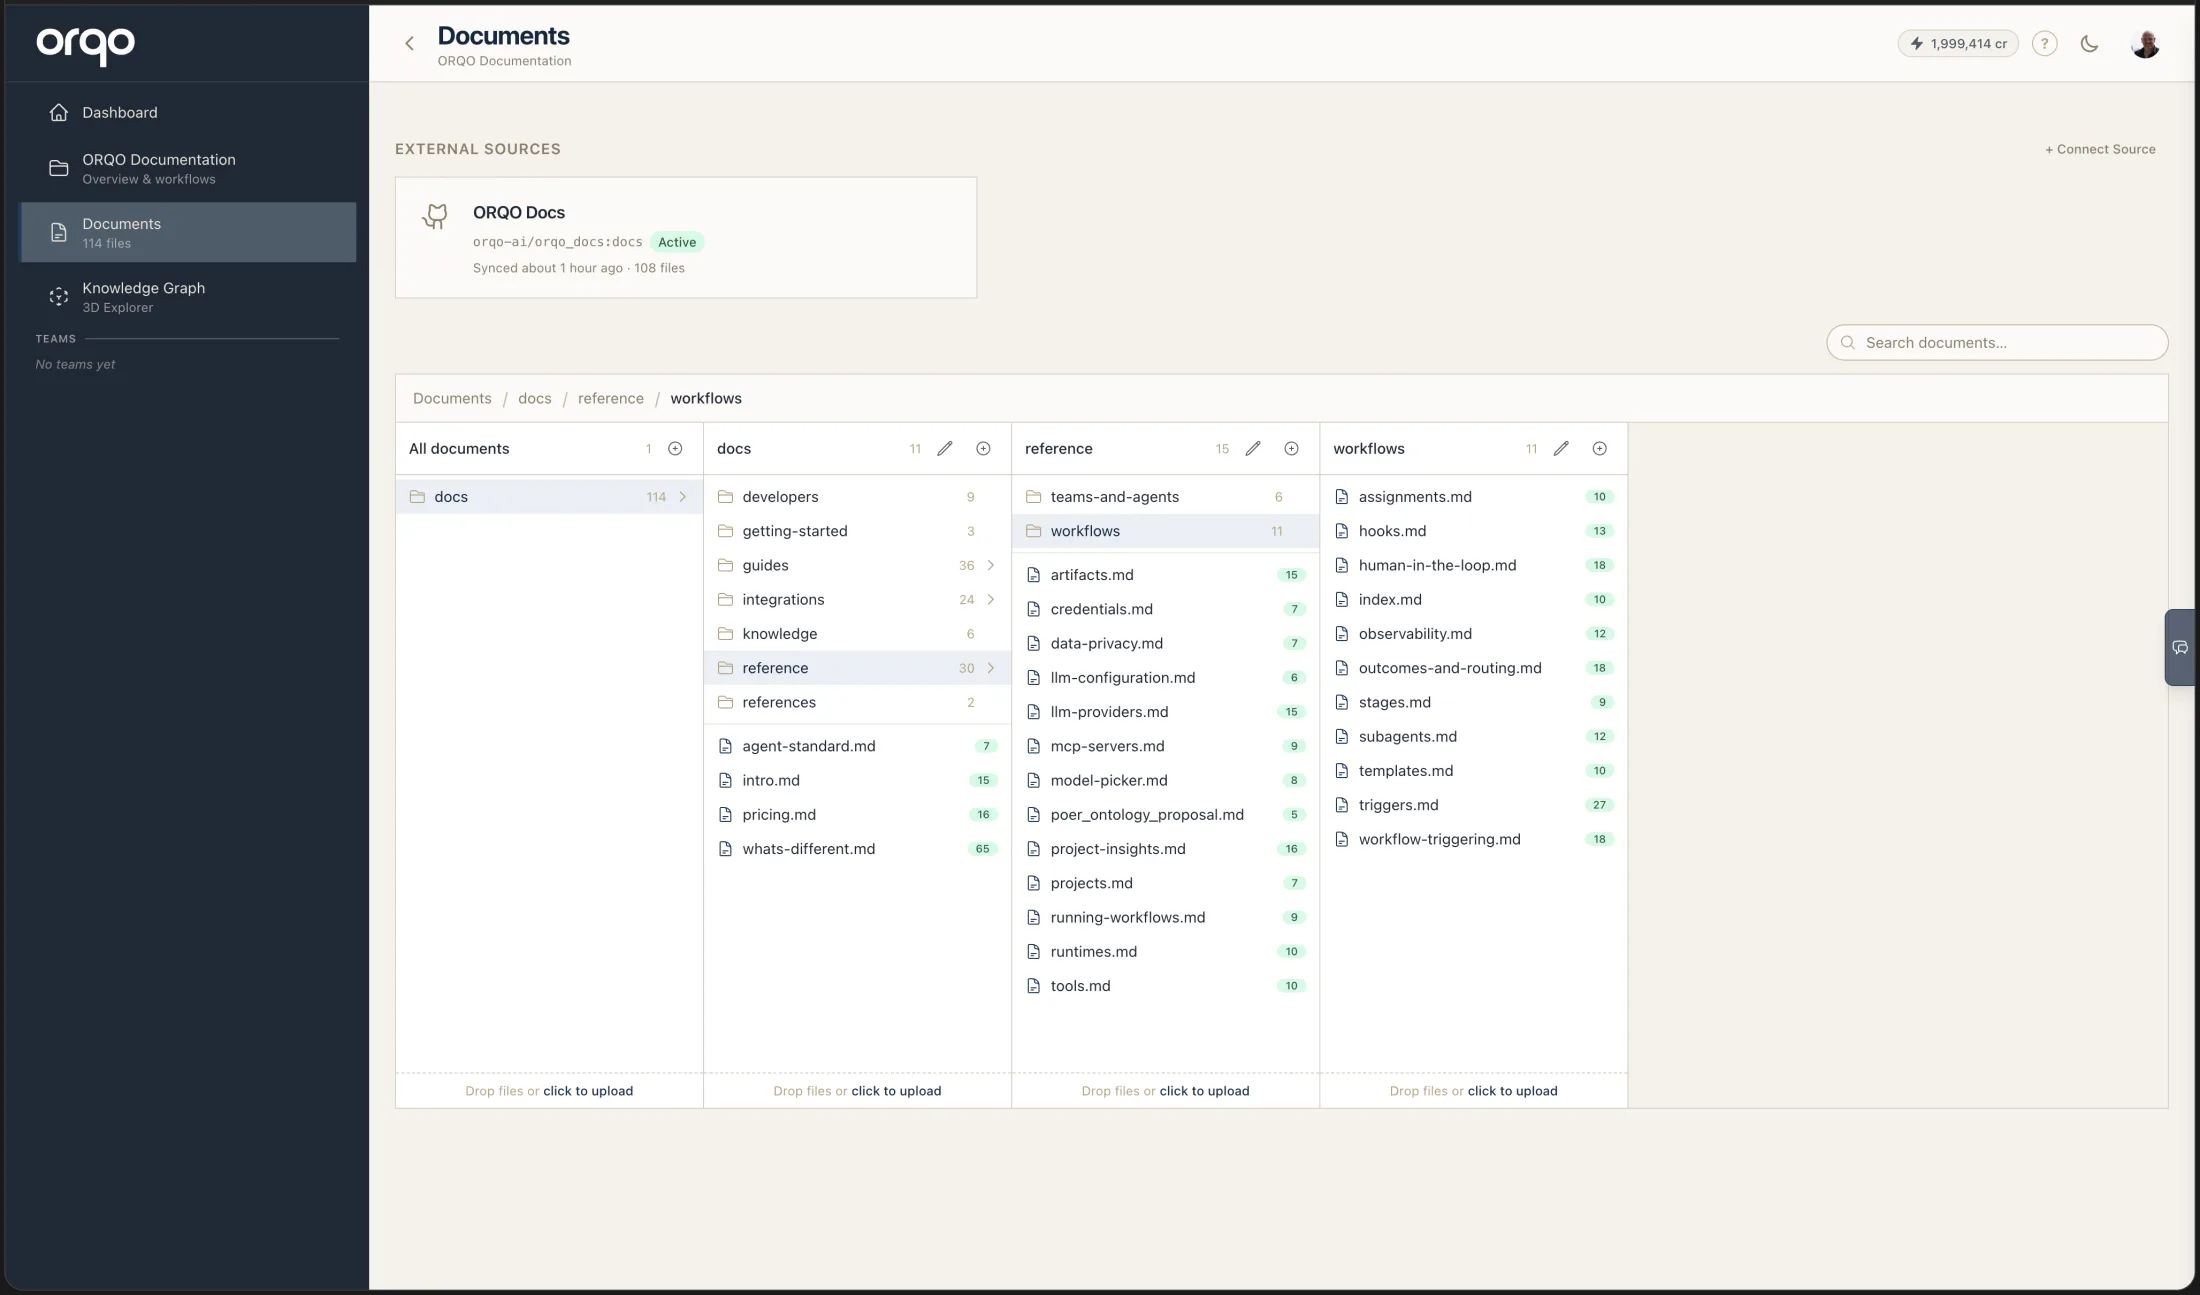
Task: Open poer_ontology_proposal.md file
Action: [1165, 815]
